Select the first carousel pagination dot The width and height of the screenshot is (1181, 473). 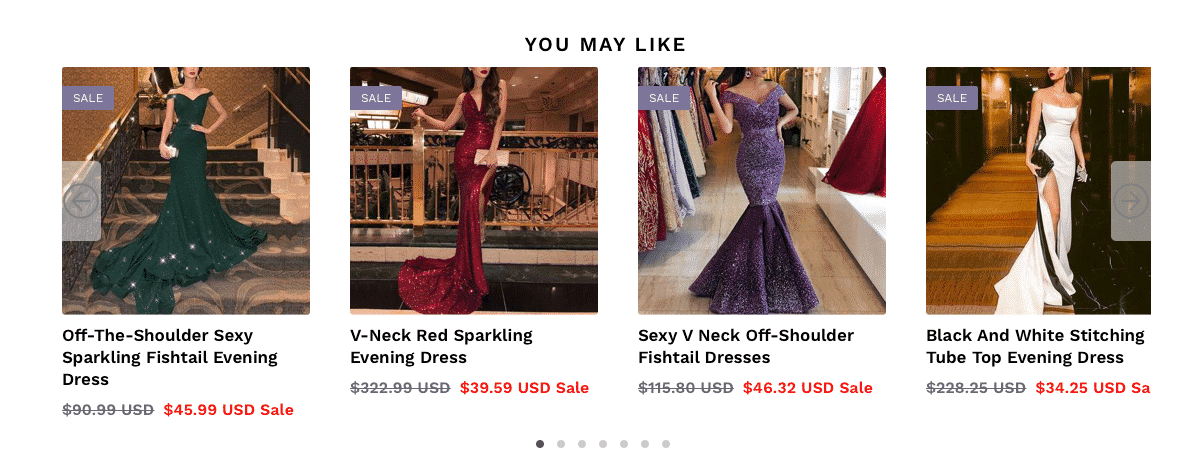[x=540, y=444]
